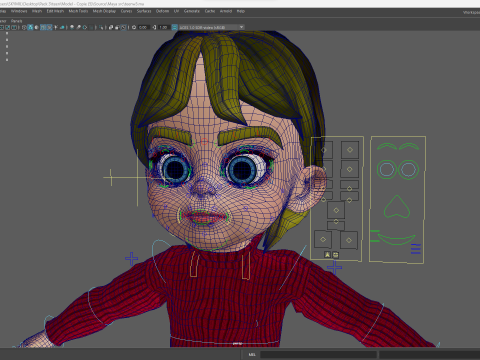
Task: Enable multisample anti-aliasing icon
Action: [x=85, y=27]
